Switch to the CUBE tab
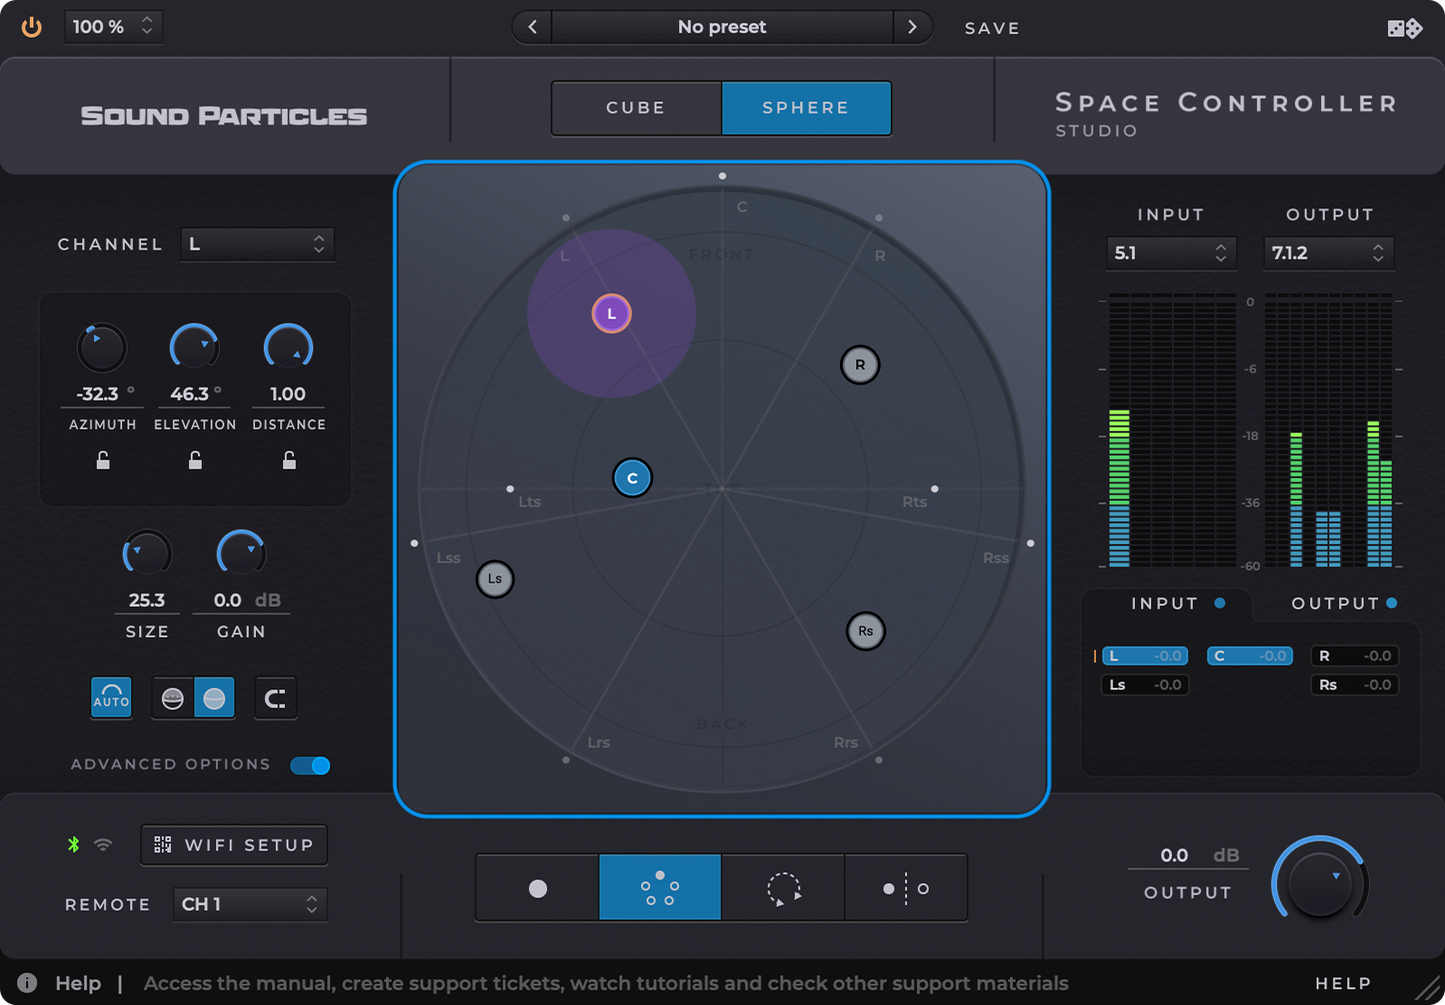The width and height of the screenshot is (1445, 1005). tap(636, 108)
